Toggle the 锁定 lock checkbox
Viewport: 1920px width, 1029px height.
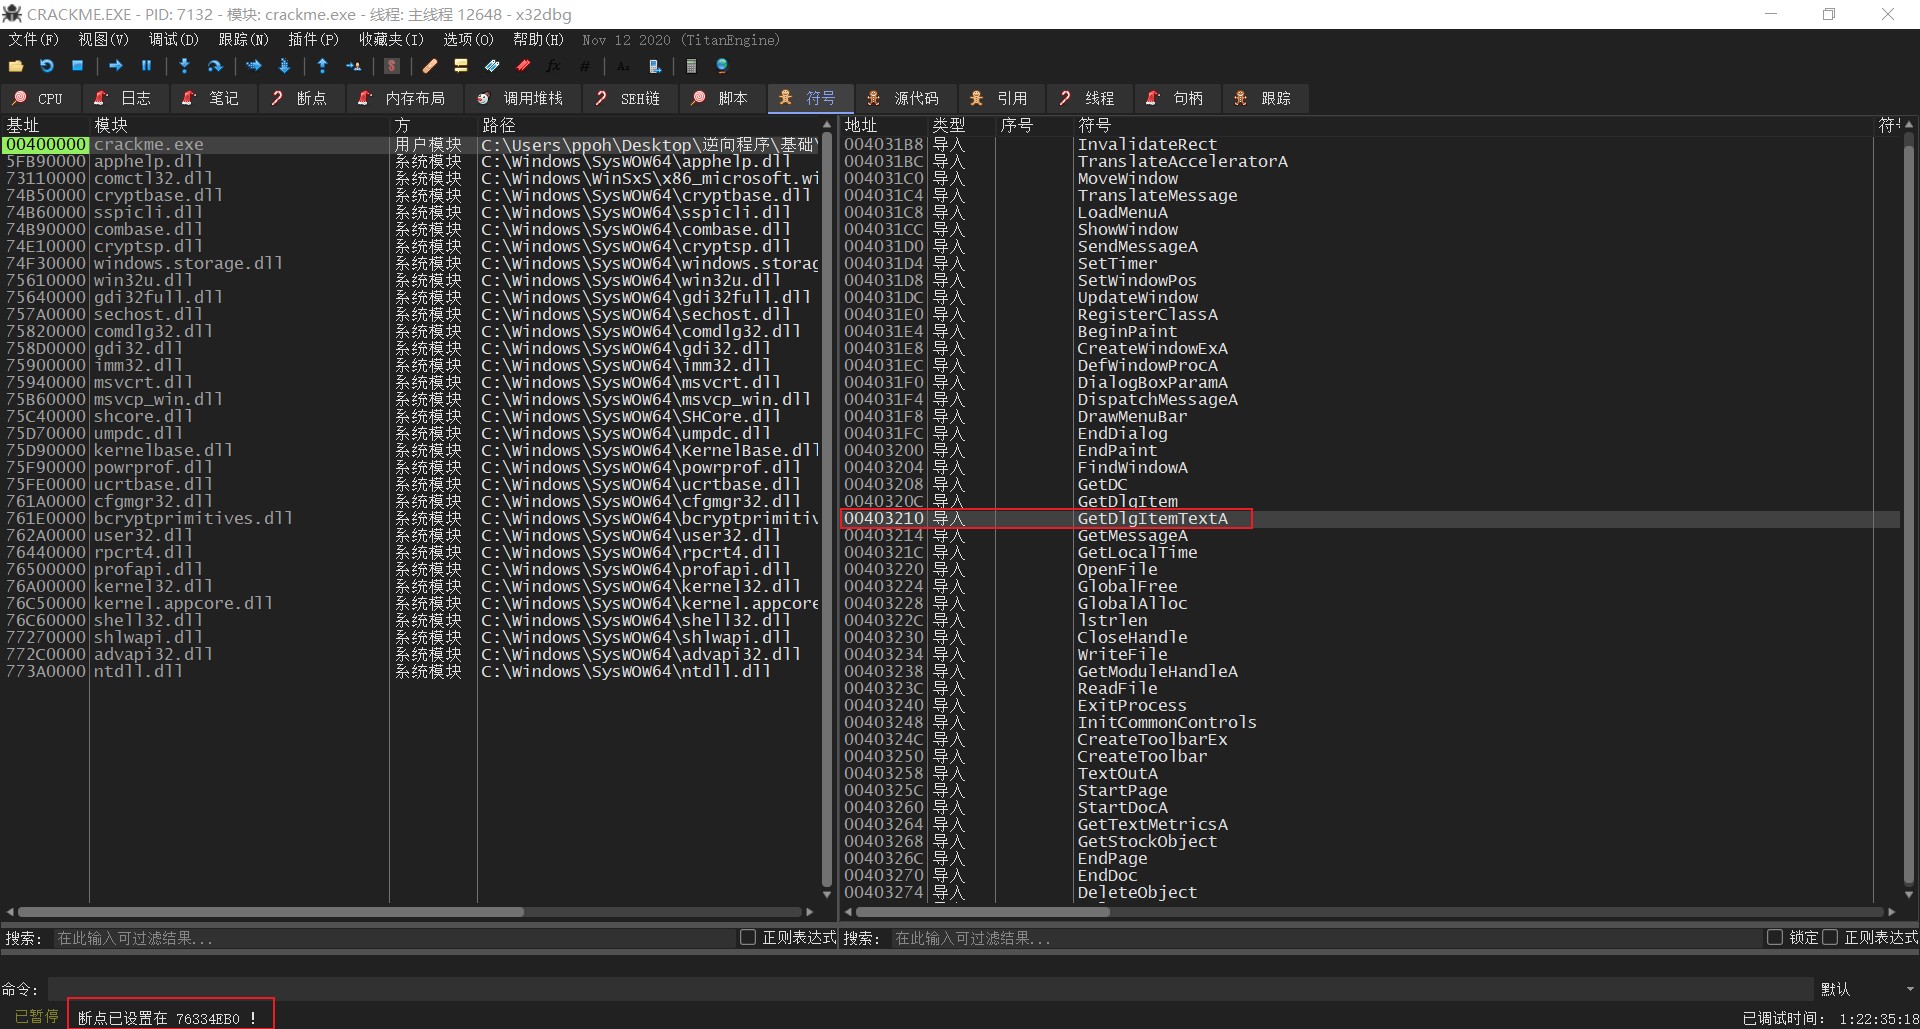[x=1775, y=937]
